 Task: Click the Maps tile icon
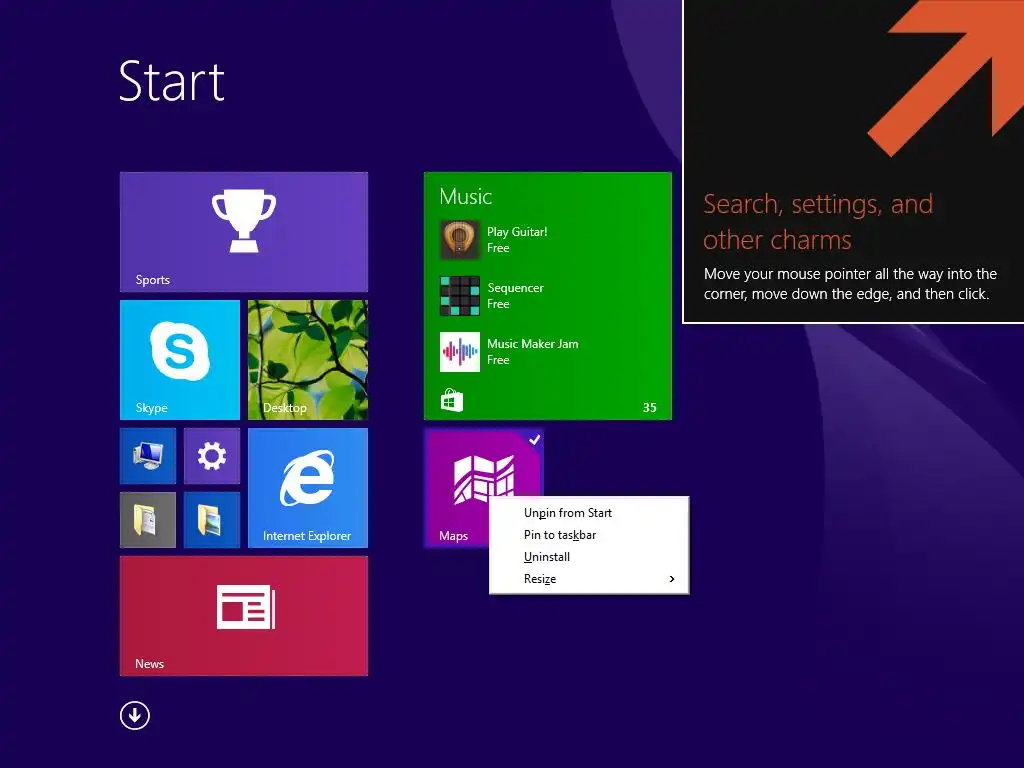[x=483, y=480]
